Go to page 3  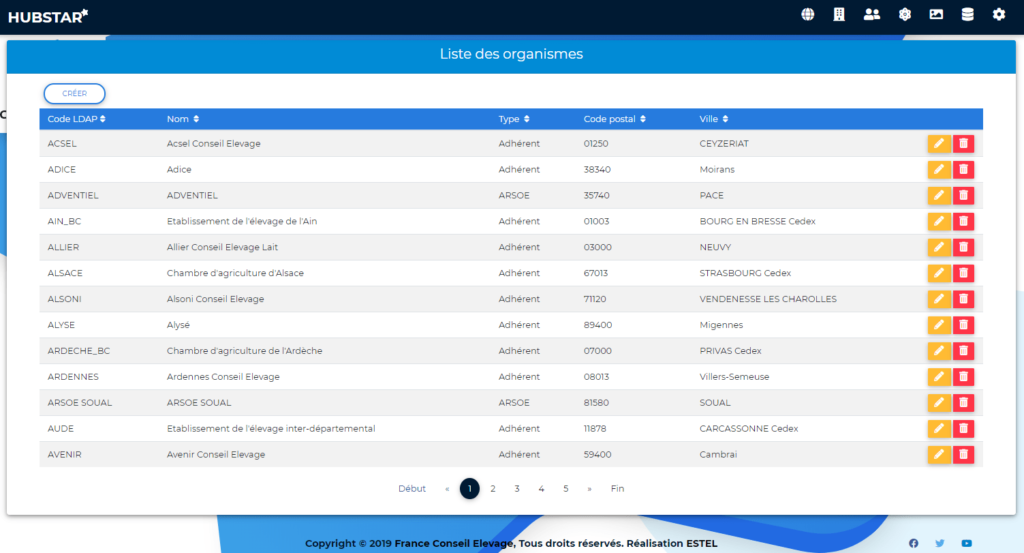tap(517, 488)
